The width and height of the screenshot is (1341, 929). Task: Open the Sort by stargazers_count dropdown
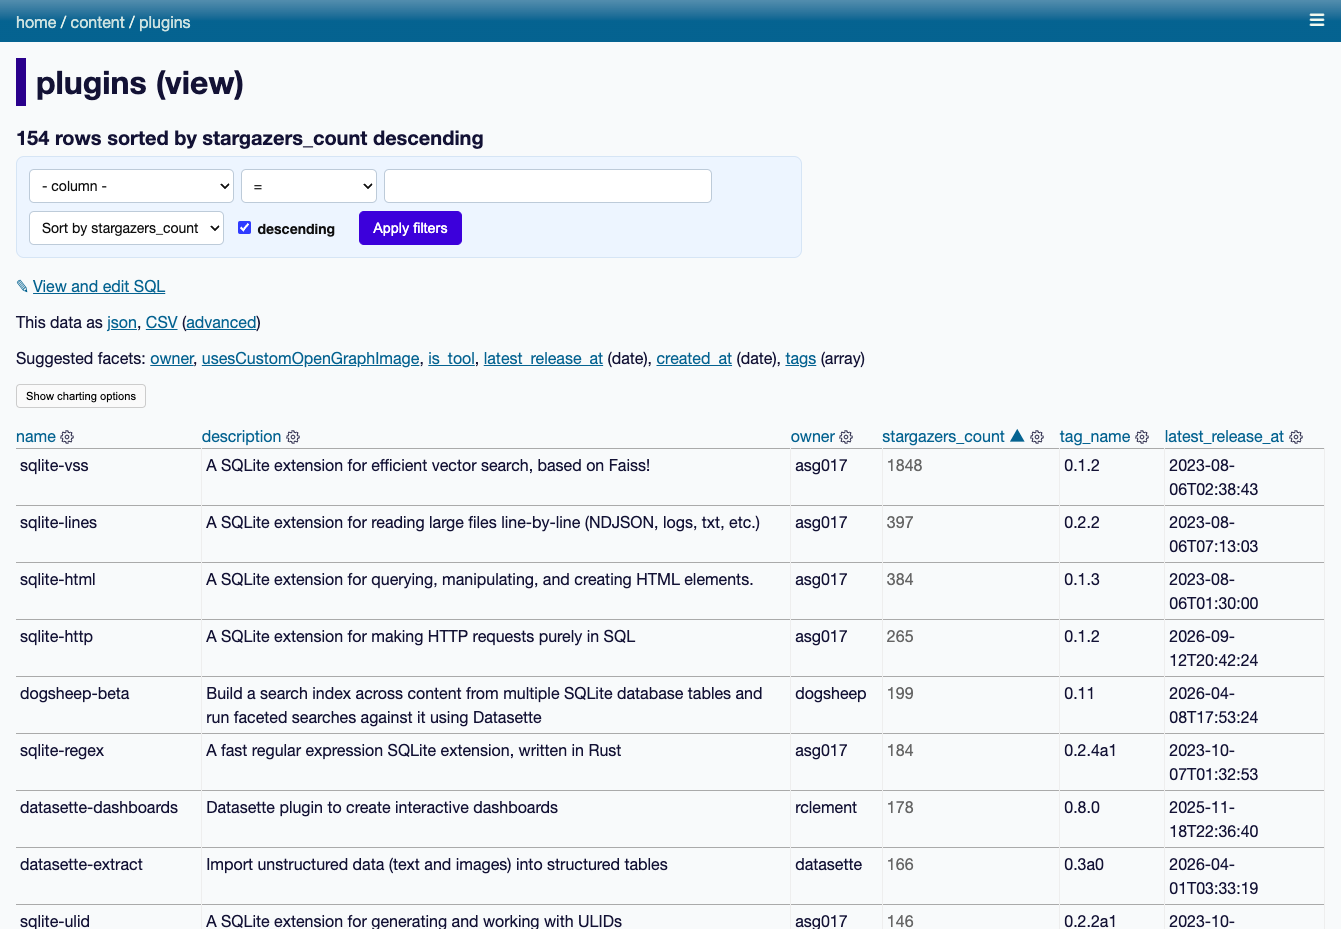tap(127, 228)
